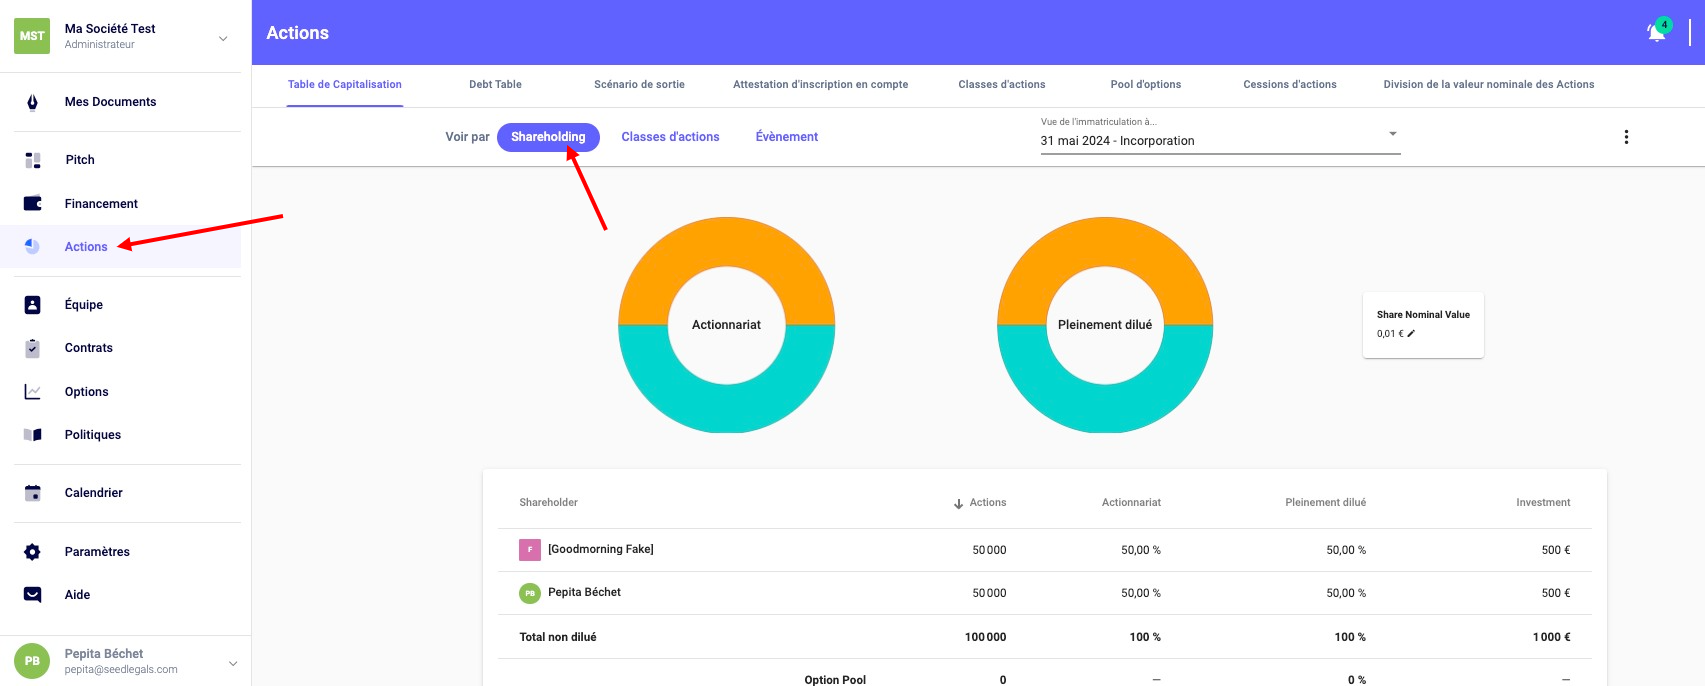The height and width of the screenshot is (686, 1705).
Task: Edit Share Nominal Value with pencil icon
Action: point(1411,334)
